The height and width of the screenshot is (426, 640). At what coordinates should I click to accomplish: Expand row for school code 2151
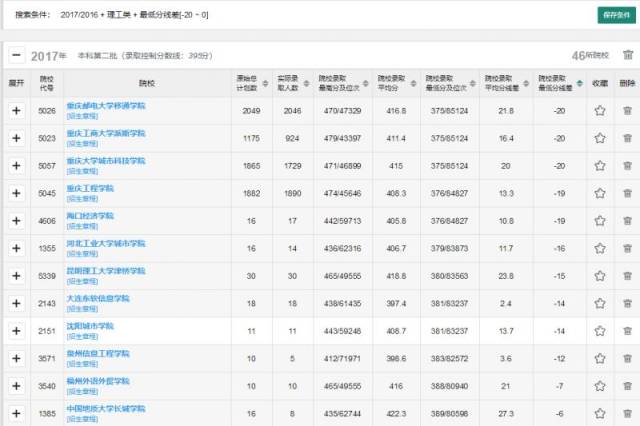click(x=16, y=331)
